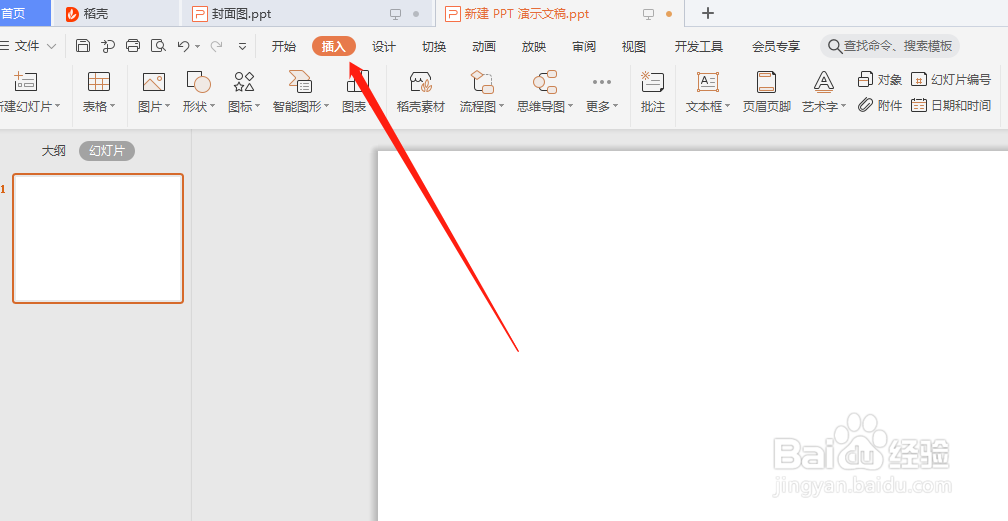Screen dimensions: 1008x521
Task: Click the Icons (图标) gallery icon
Action: (x=244, y=82)
